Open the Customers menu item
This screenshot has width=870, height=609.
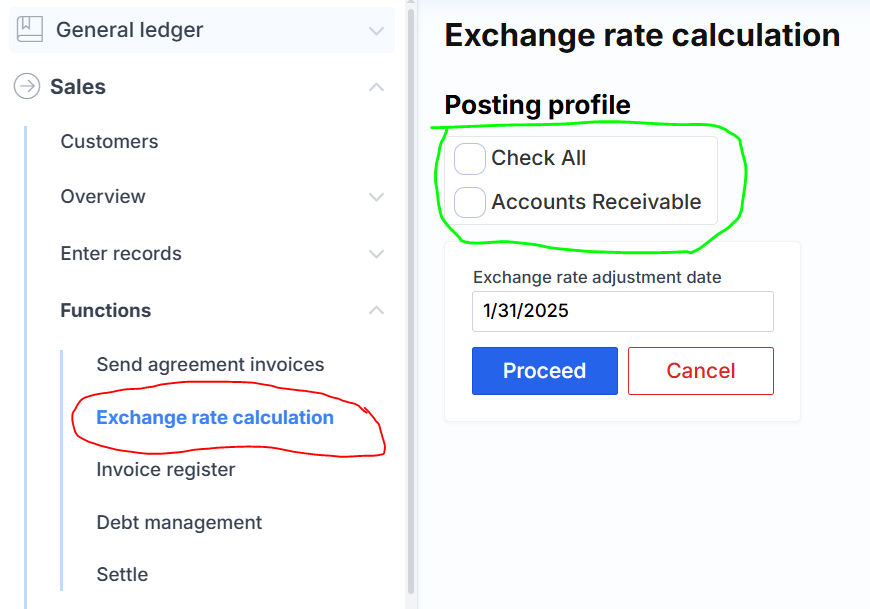coord(109,142)
